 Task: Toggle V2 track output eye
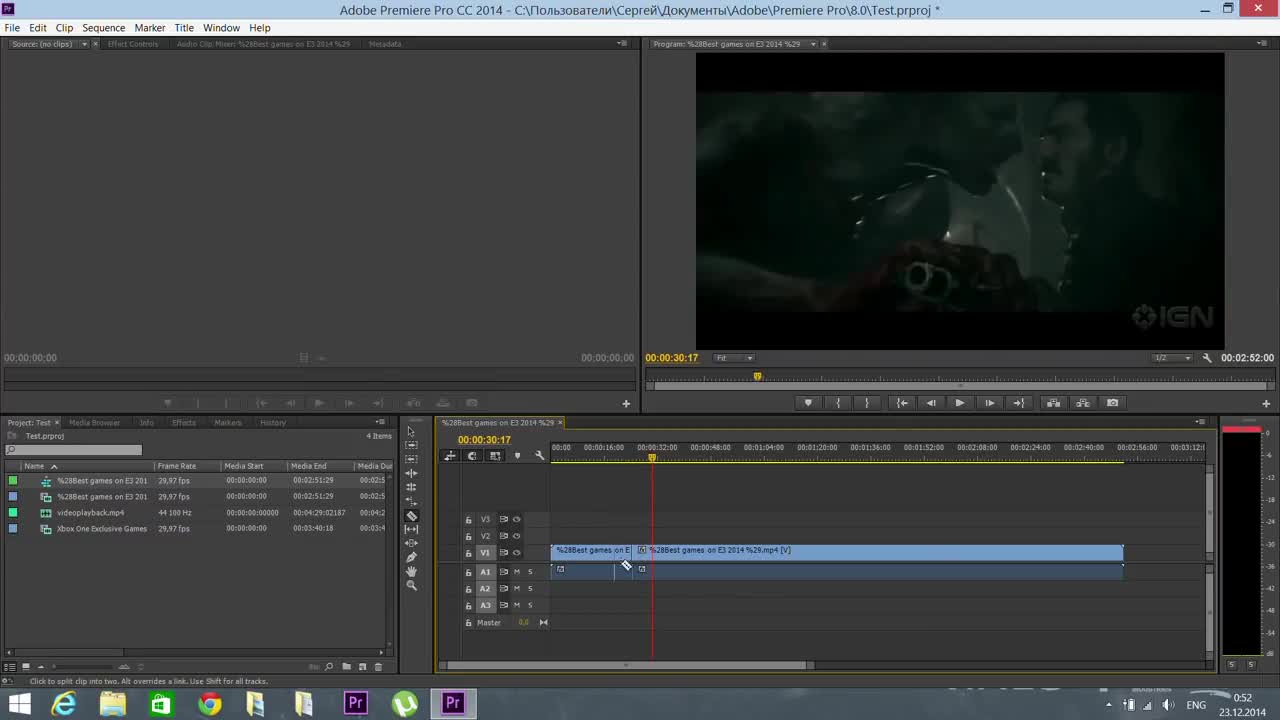tap(517, 536)
